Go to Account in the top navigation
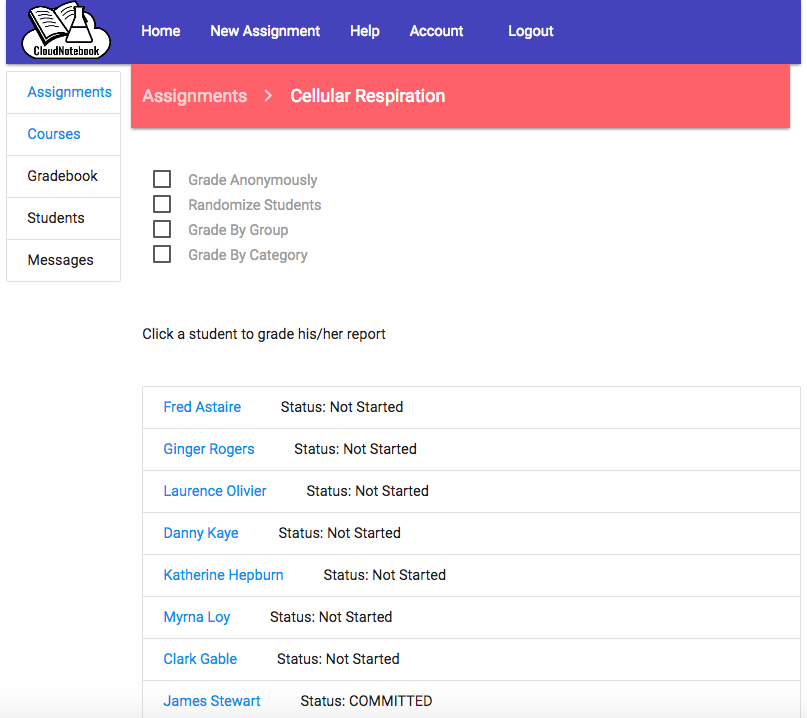This screenshot has height=718, width=807. [436, 31]
